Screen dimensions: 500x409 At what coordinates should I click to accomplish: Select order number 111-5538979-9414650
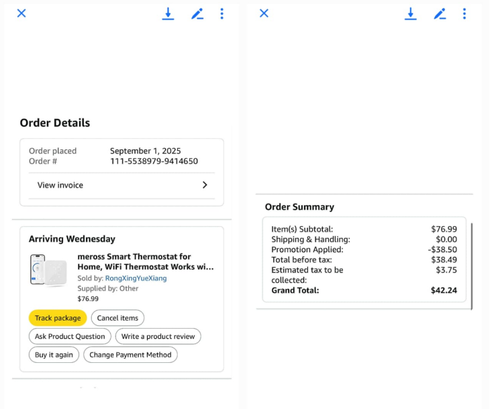click(x=154, y=161)
